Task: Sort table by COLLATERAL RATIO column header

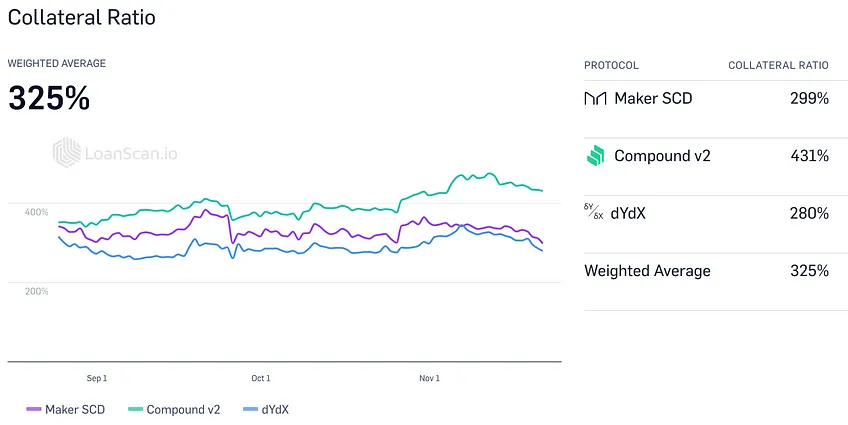Action: [x=778, y=65]
